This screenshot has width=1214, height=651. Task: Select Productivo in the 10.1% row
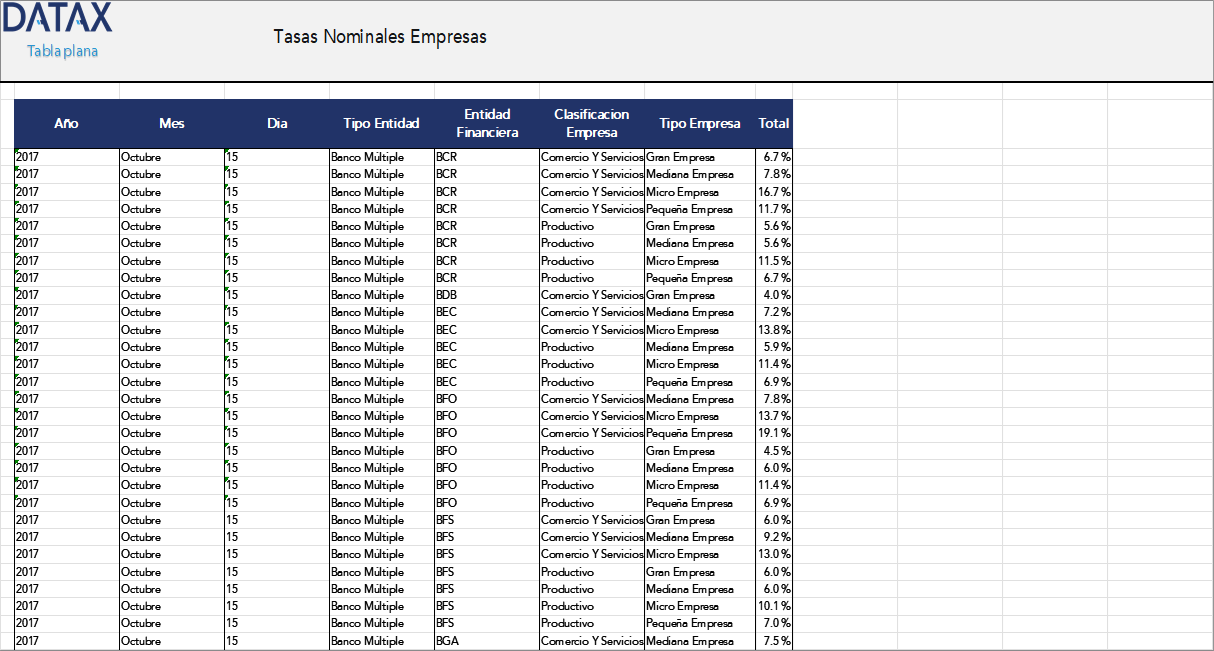coord(592,606)
